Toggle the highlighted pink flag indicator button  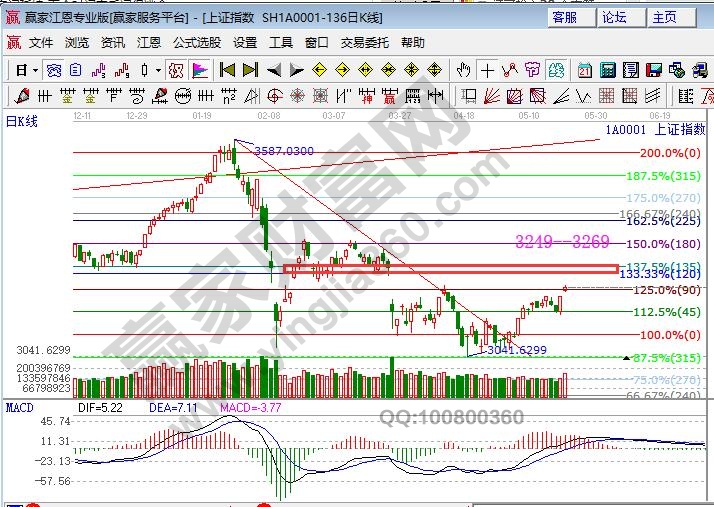coord(200,70)
